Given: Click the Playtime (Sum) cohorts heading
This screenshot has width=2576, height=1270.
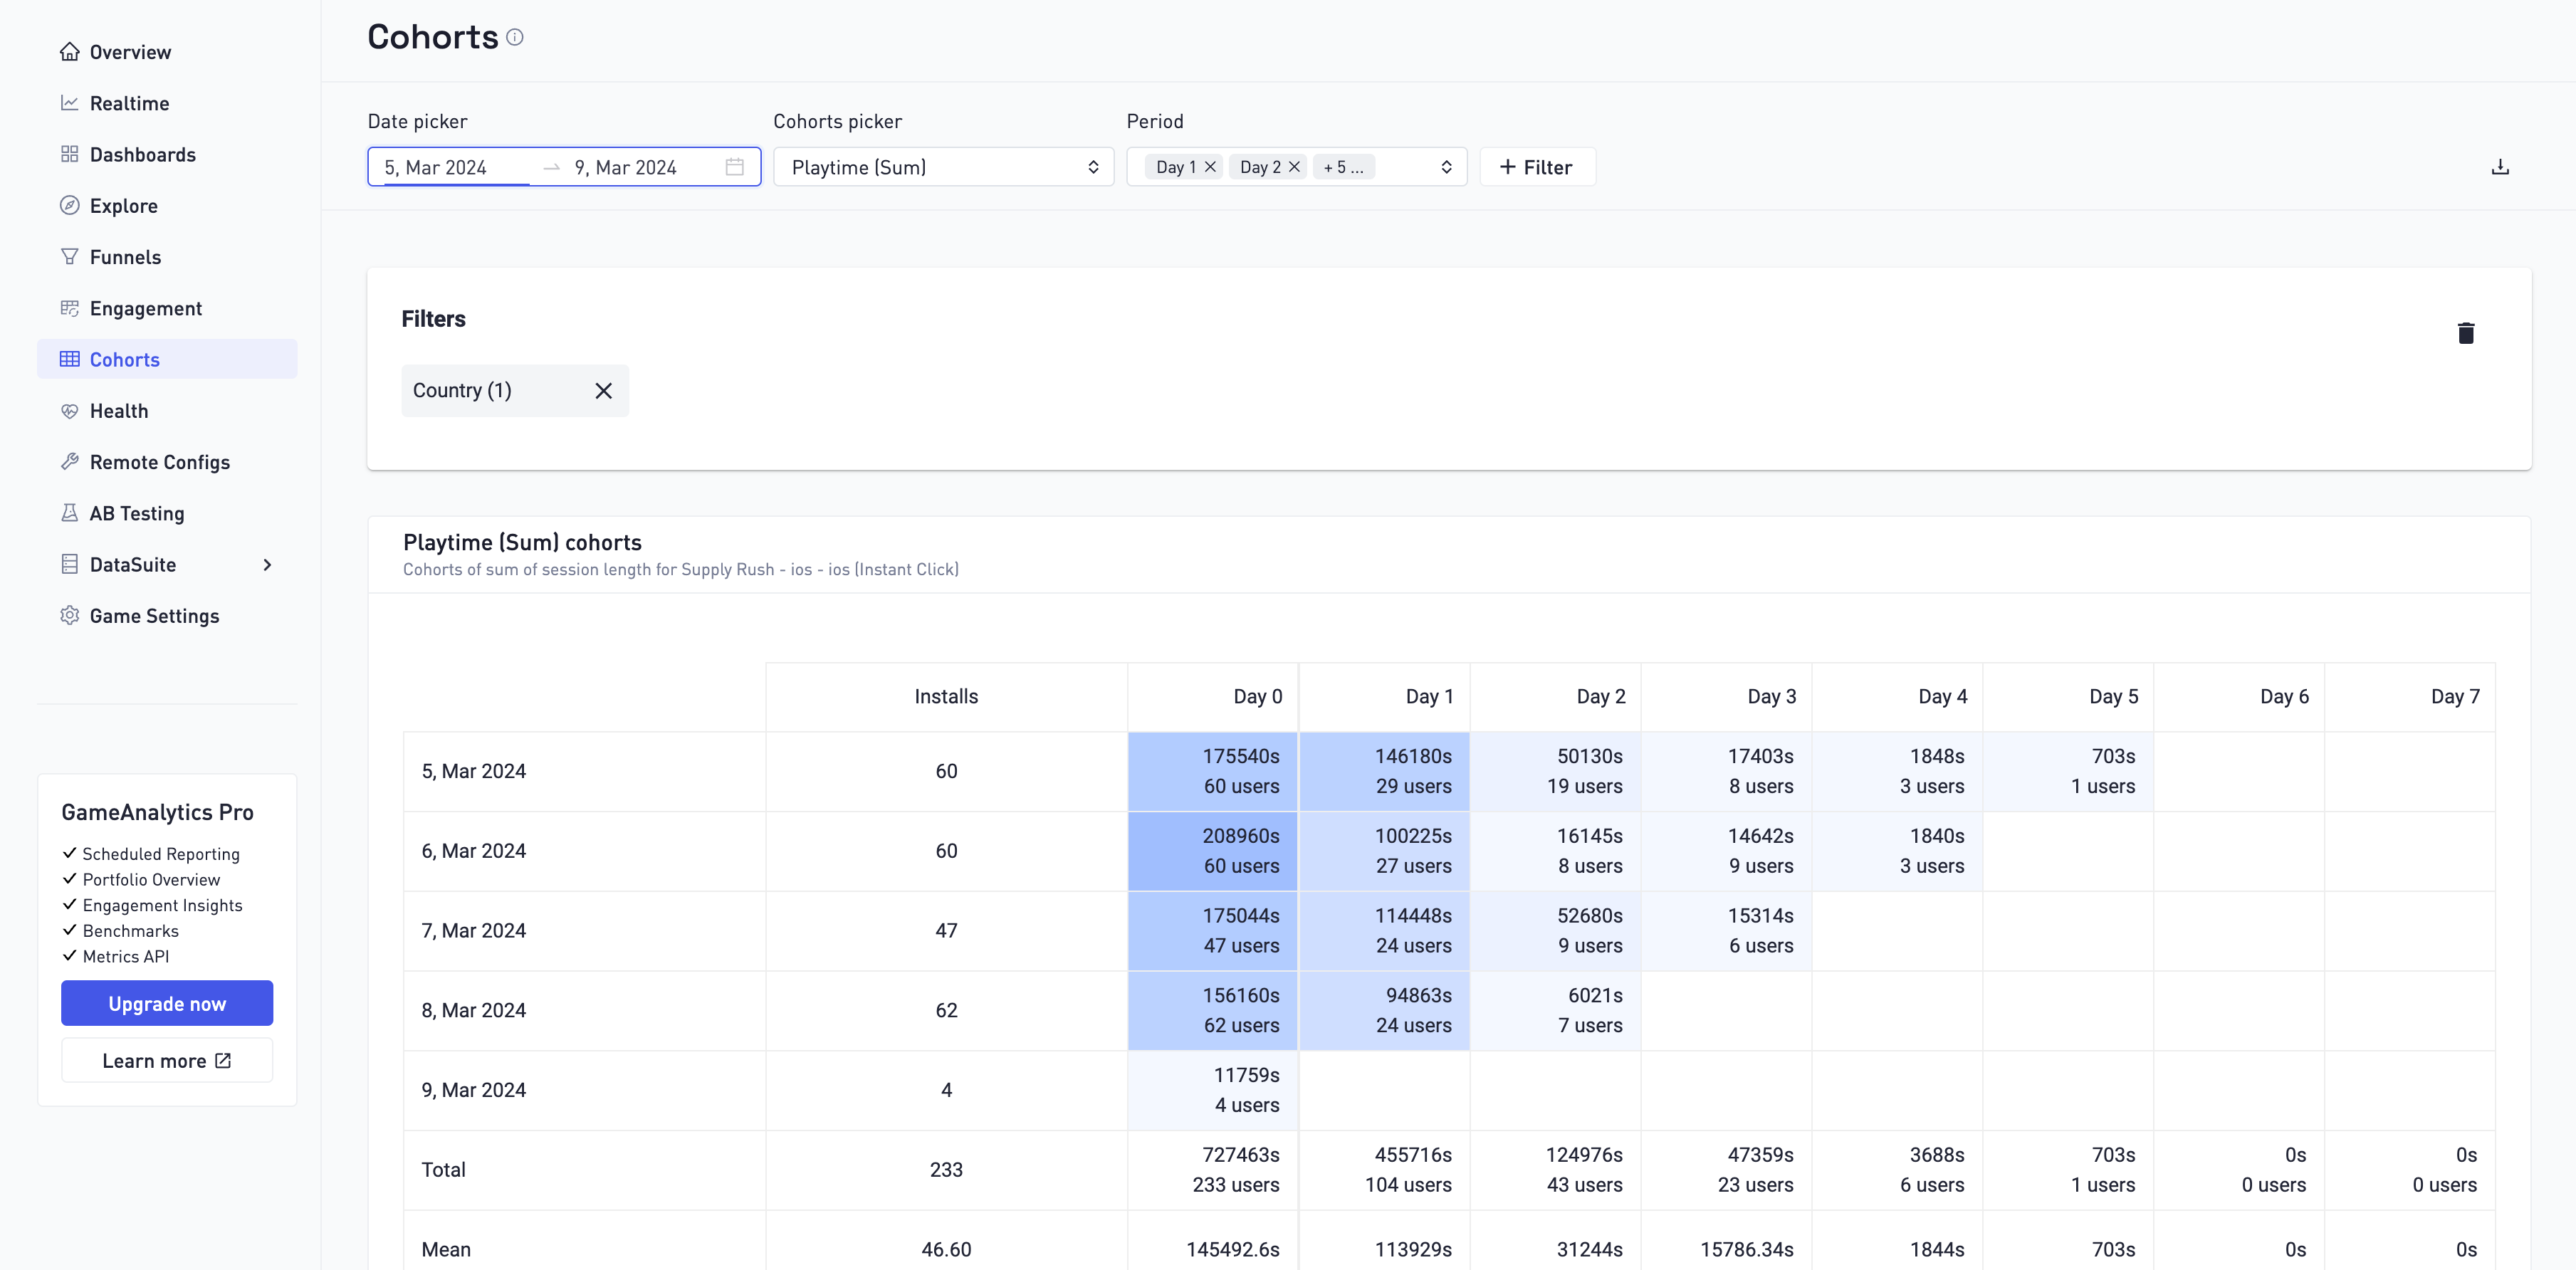Looking at the screenshot, I should click(522, 542).
